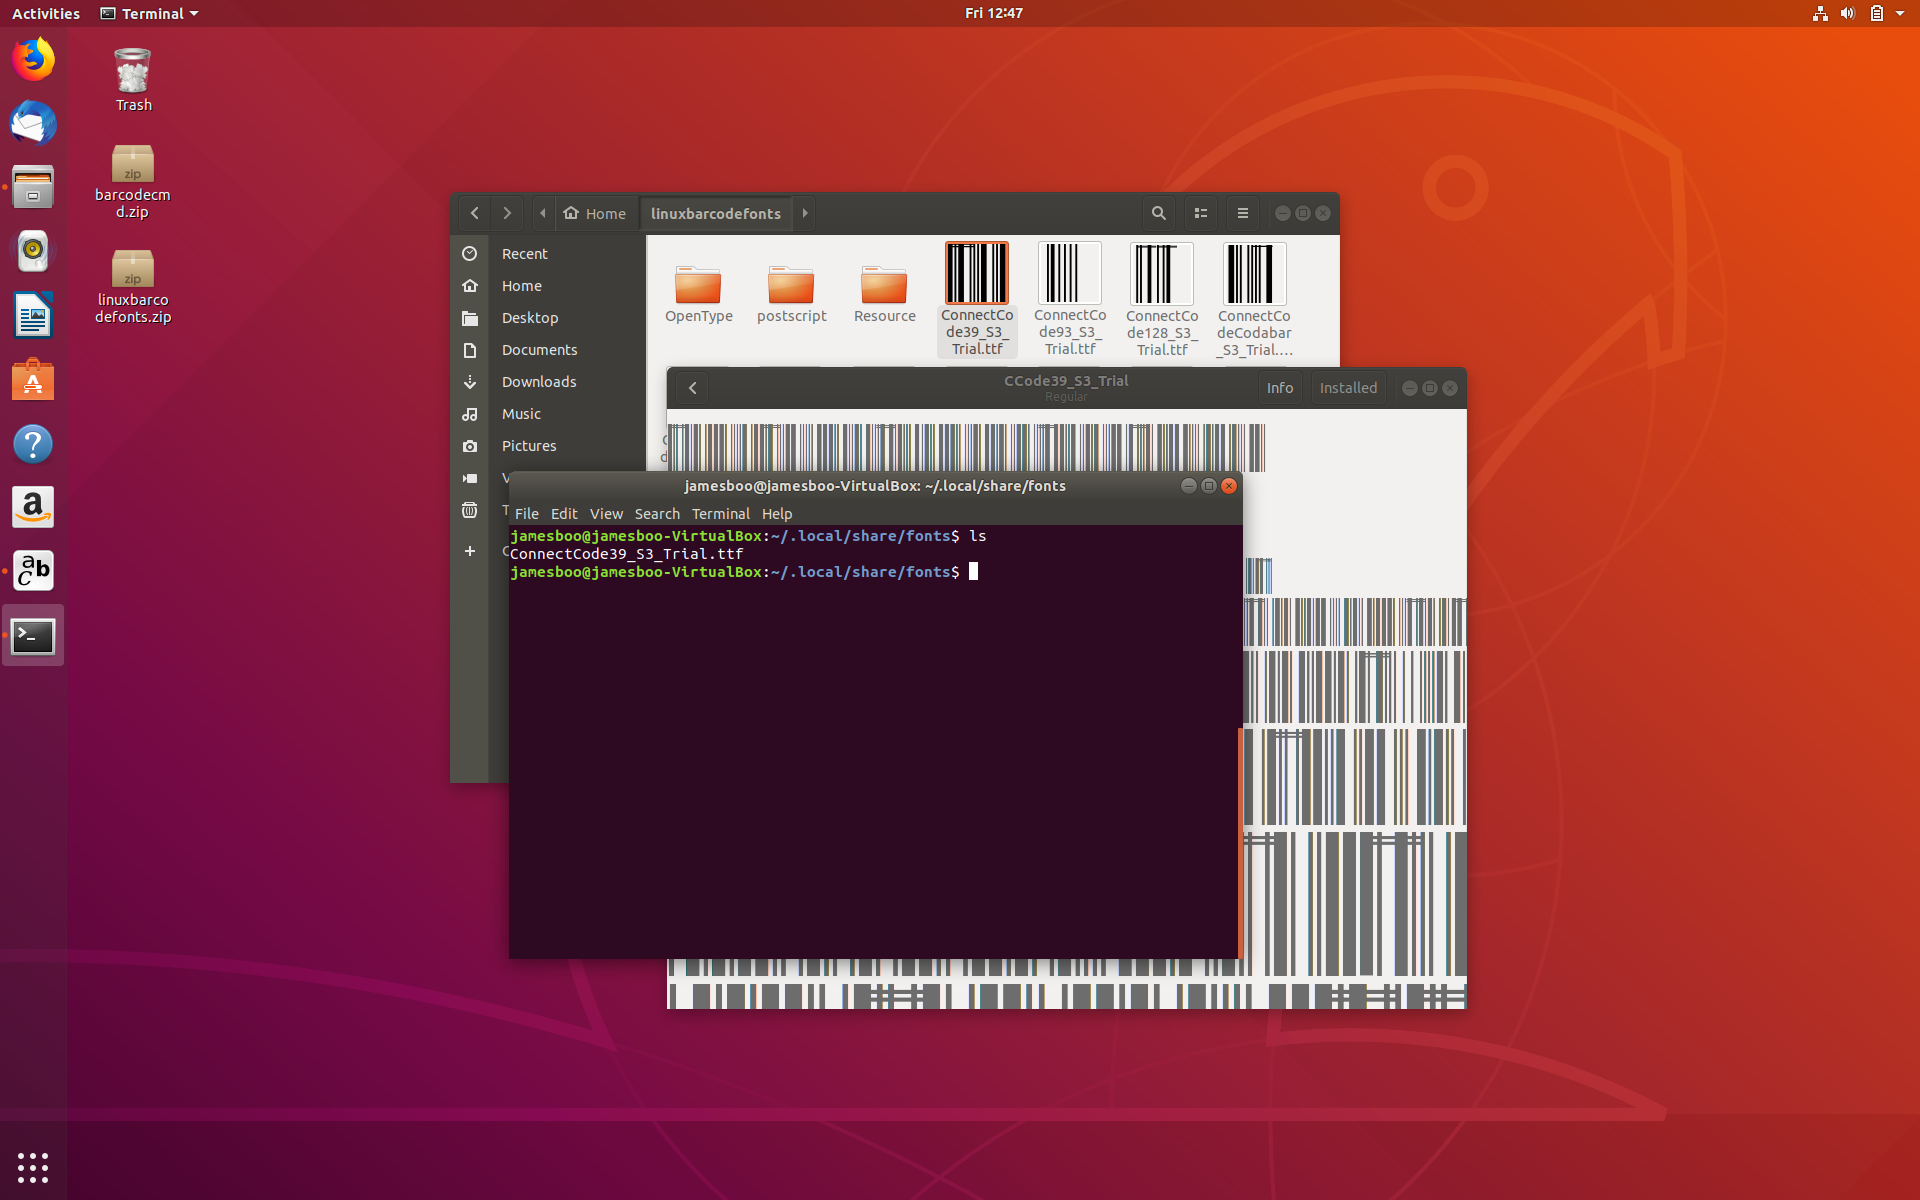Open the Terminal menu in terminal menubar
The height and width of the screenshot is (1200, 1920).
pos(720,514)
